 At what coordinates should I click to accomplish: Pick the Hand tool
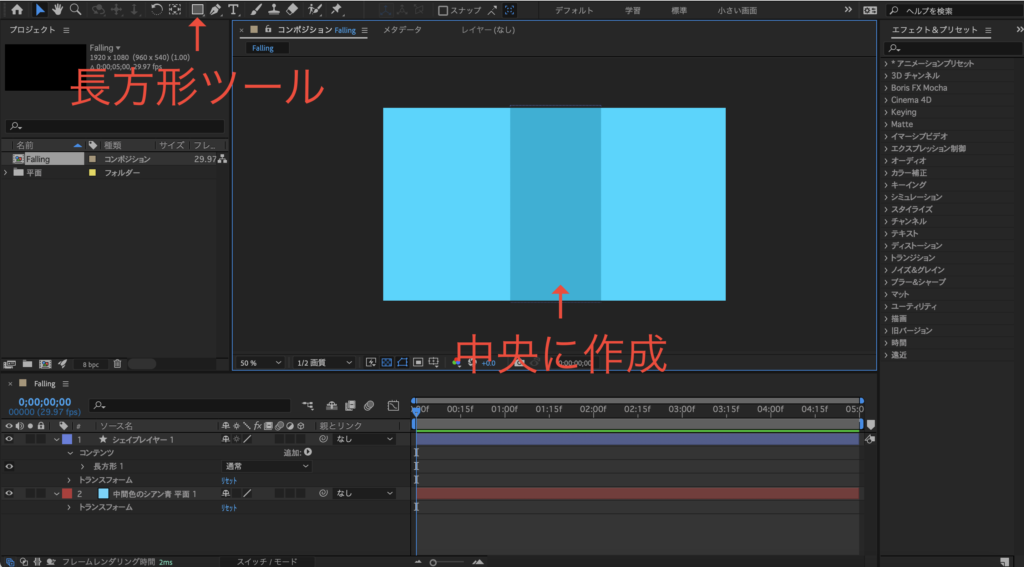[x=58, y=10]
